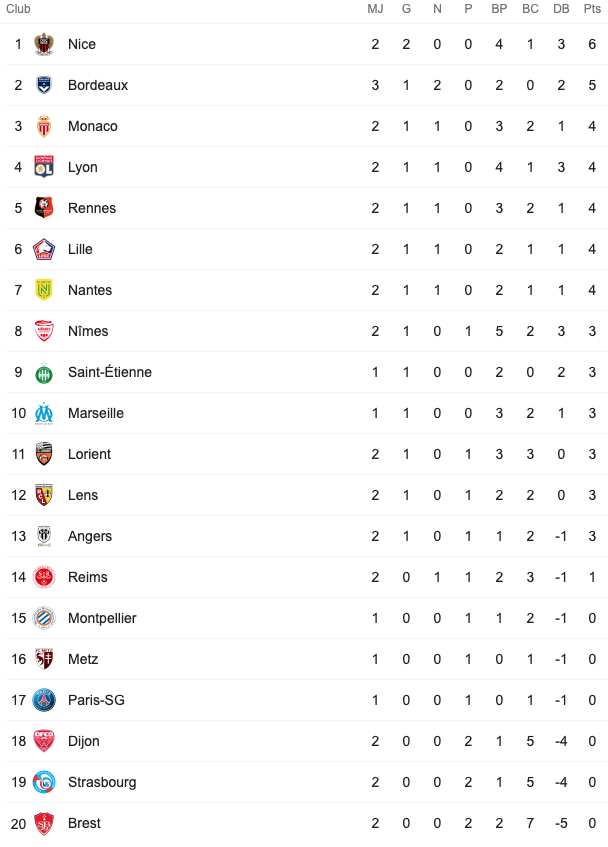Click the Strasbourg club logo

[44, 782]
